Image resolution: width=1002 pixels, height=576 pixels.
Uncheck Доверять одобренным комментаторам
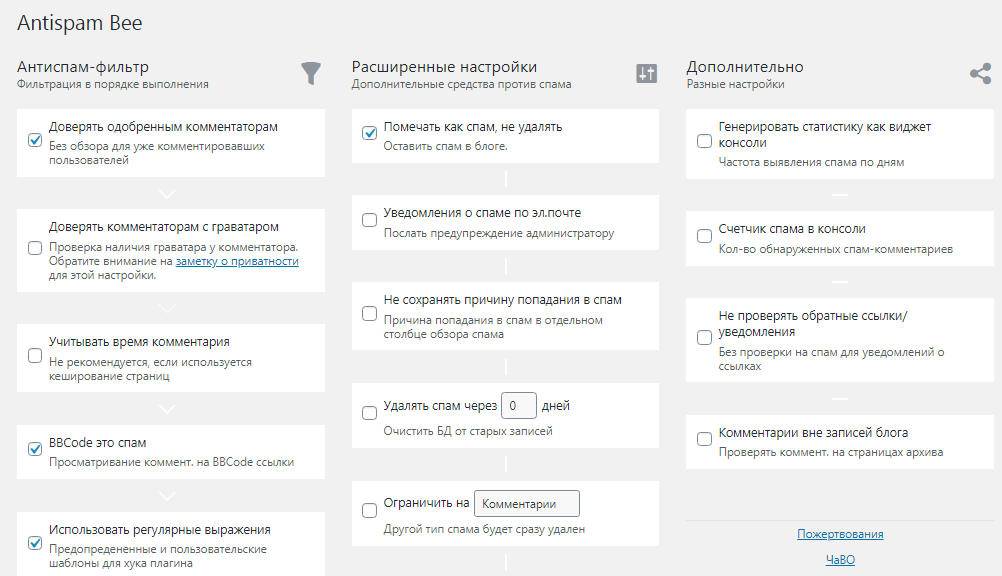coord(35,140)
